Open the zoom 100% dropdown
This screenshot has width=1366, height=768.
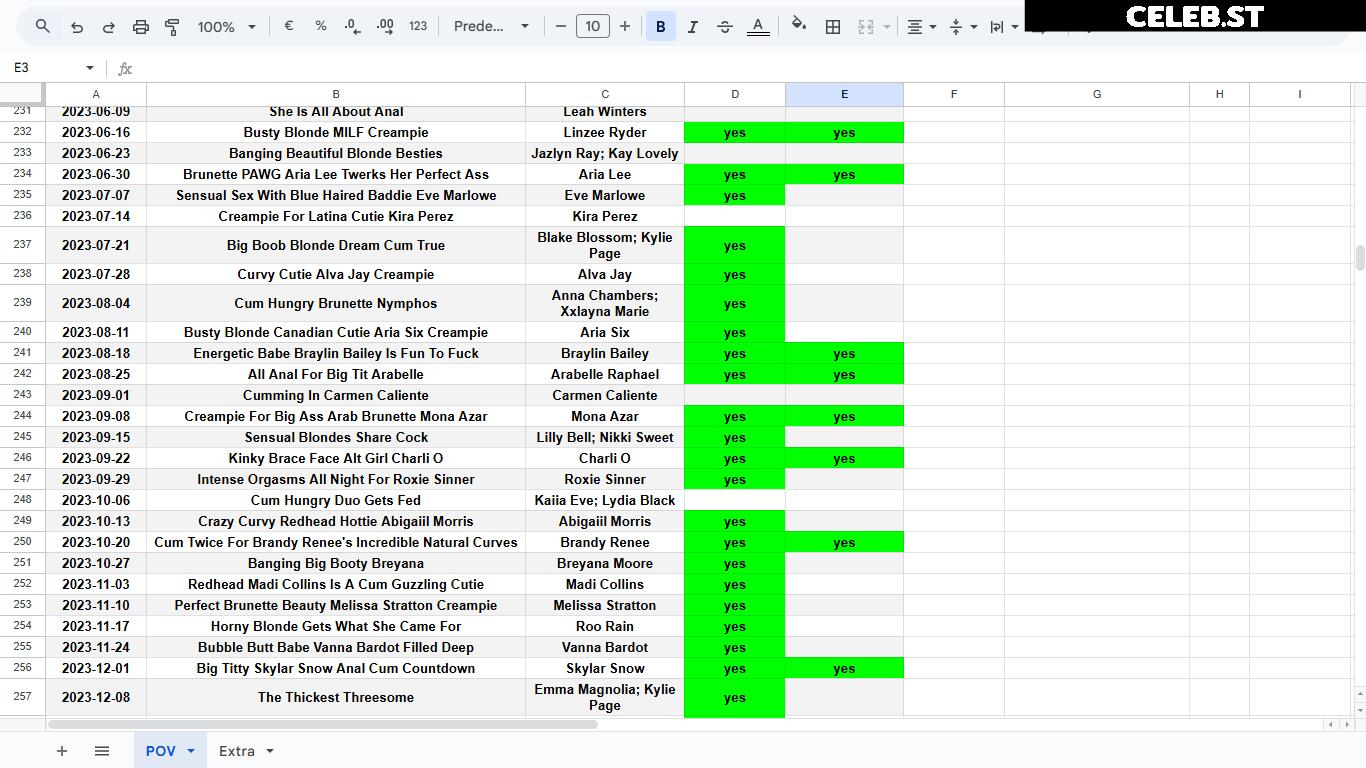[x=227, y=27]
